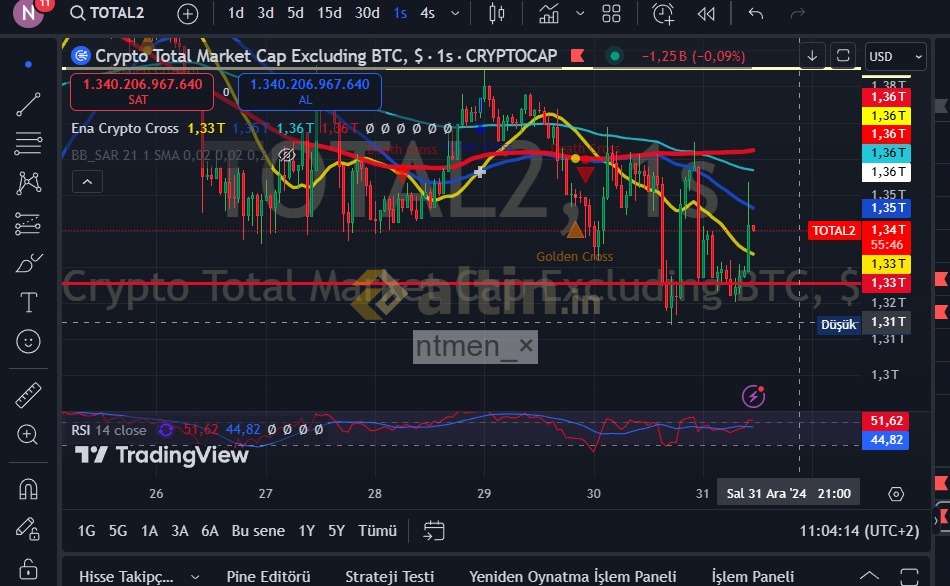Viewport: 950px width, 586px height.
Task: Click the red flag next to CRYPTOCAP
Action: click(x=577, y=56)
